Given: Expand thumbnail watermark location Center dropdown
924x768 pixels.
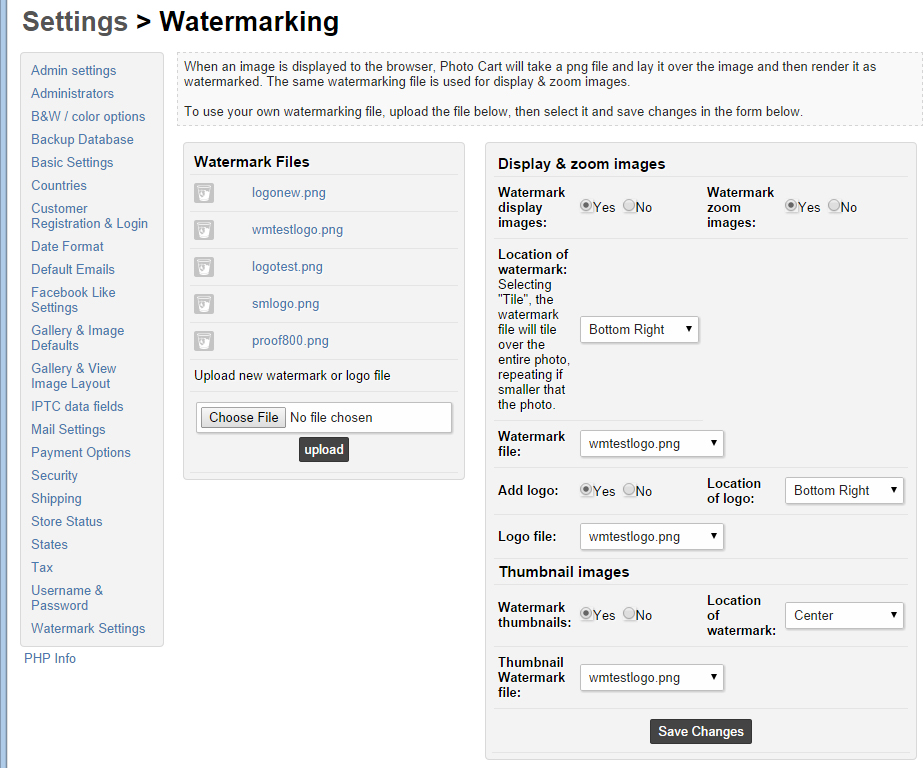Looking at the screenshot, I should tap(844, 615).
